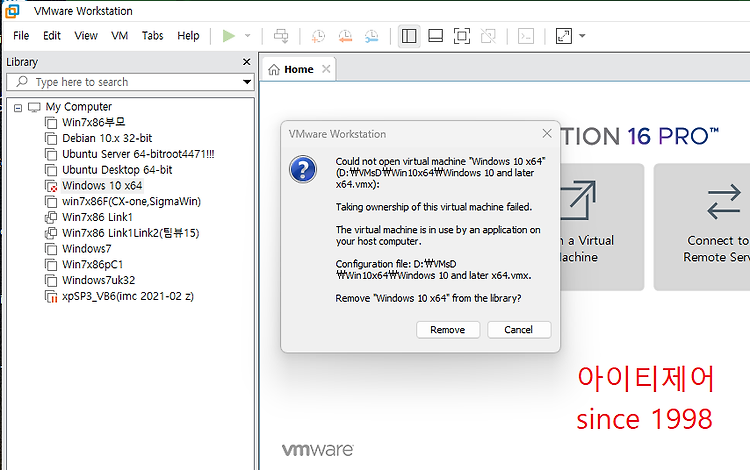Click the Connect to Remote Server tile
The image size is (750, 470).
[702, 227]
